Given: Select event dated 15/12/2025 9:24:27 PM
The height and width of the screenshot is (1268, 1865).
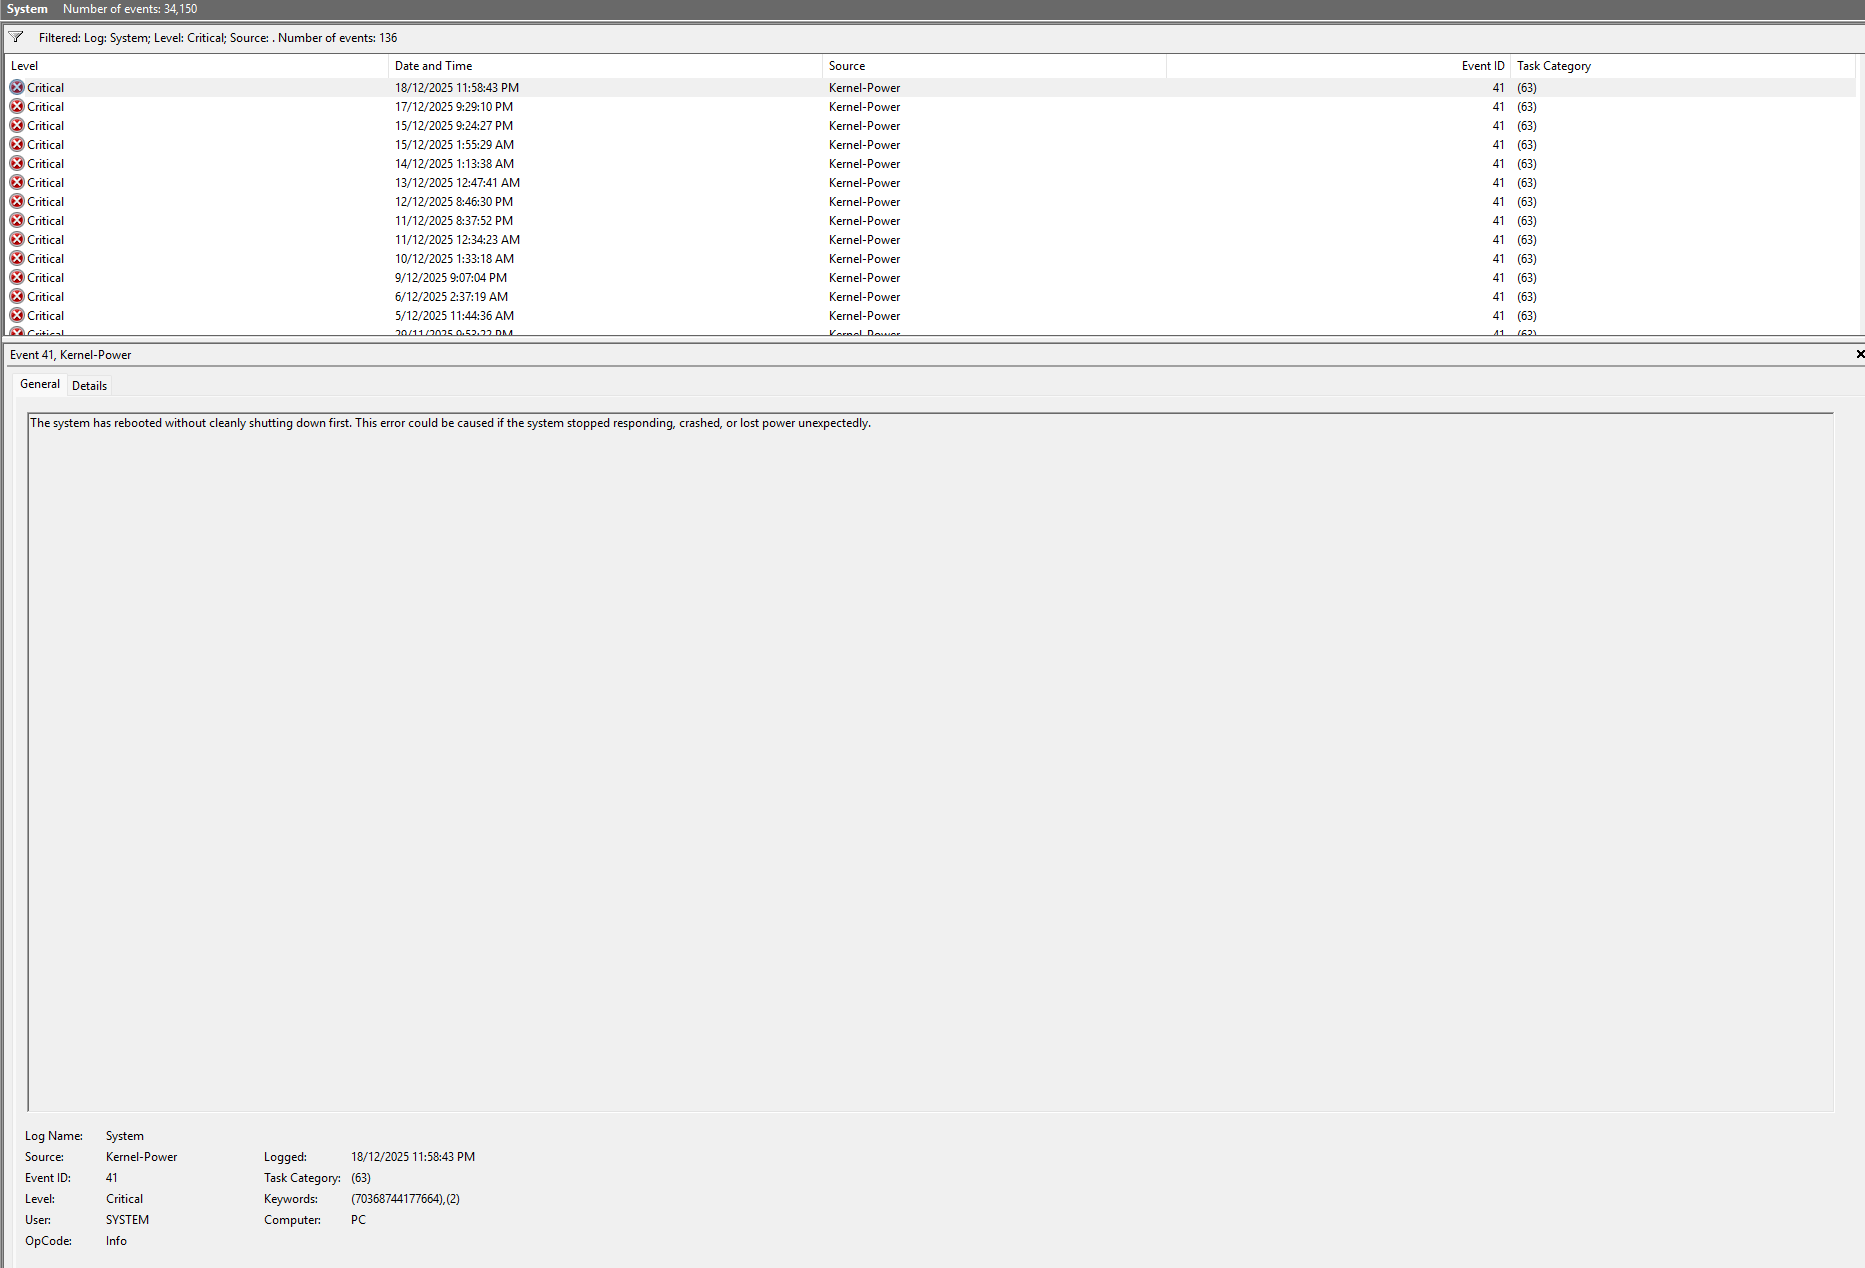Looking at the screenshot, I should pos(931,126).
